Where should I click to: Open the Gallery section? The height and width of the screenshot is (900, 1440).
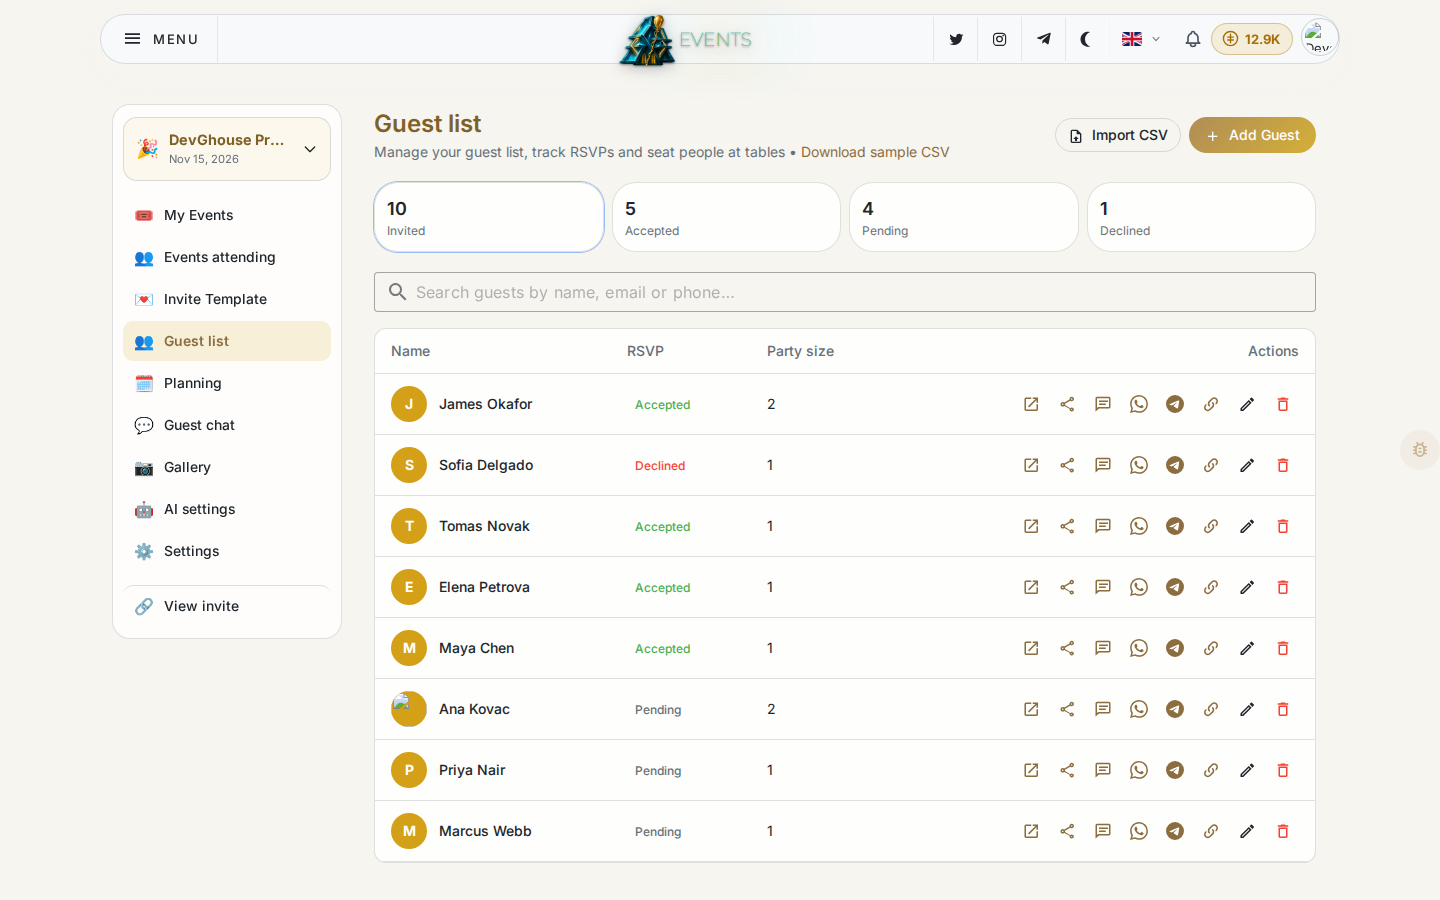(227, 467)
